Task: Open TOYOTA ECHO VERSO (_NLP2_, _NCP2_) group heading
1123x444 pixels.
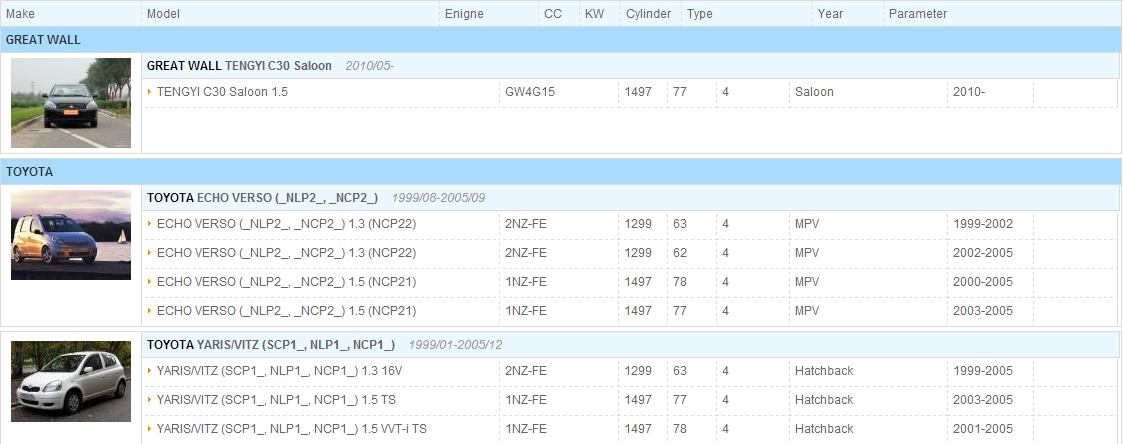Action: (x=262, y=198)
